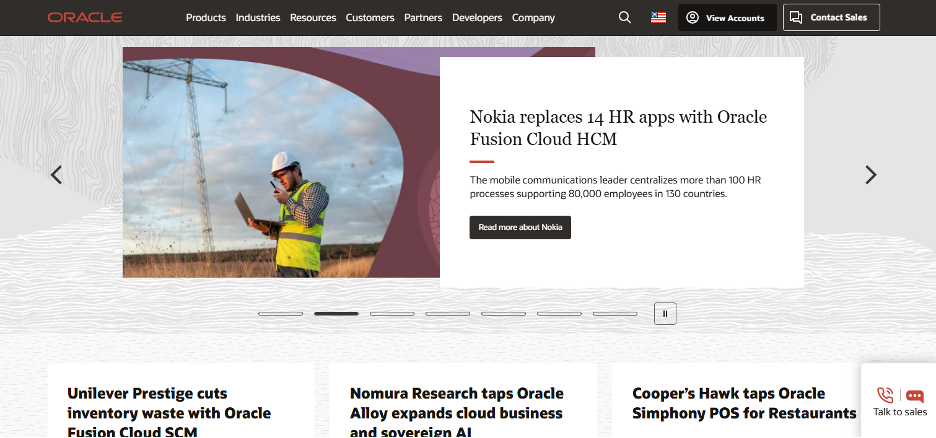Open Talk to sales chat widget
This screenshot has height=438, width=936.
coord(899,400)
